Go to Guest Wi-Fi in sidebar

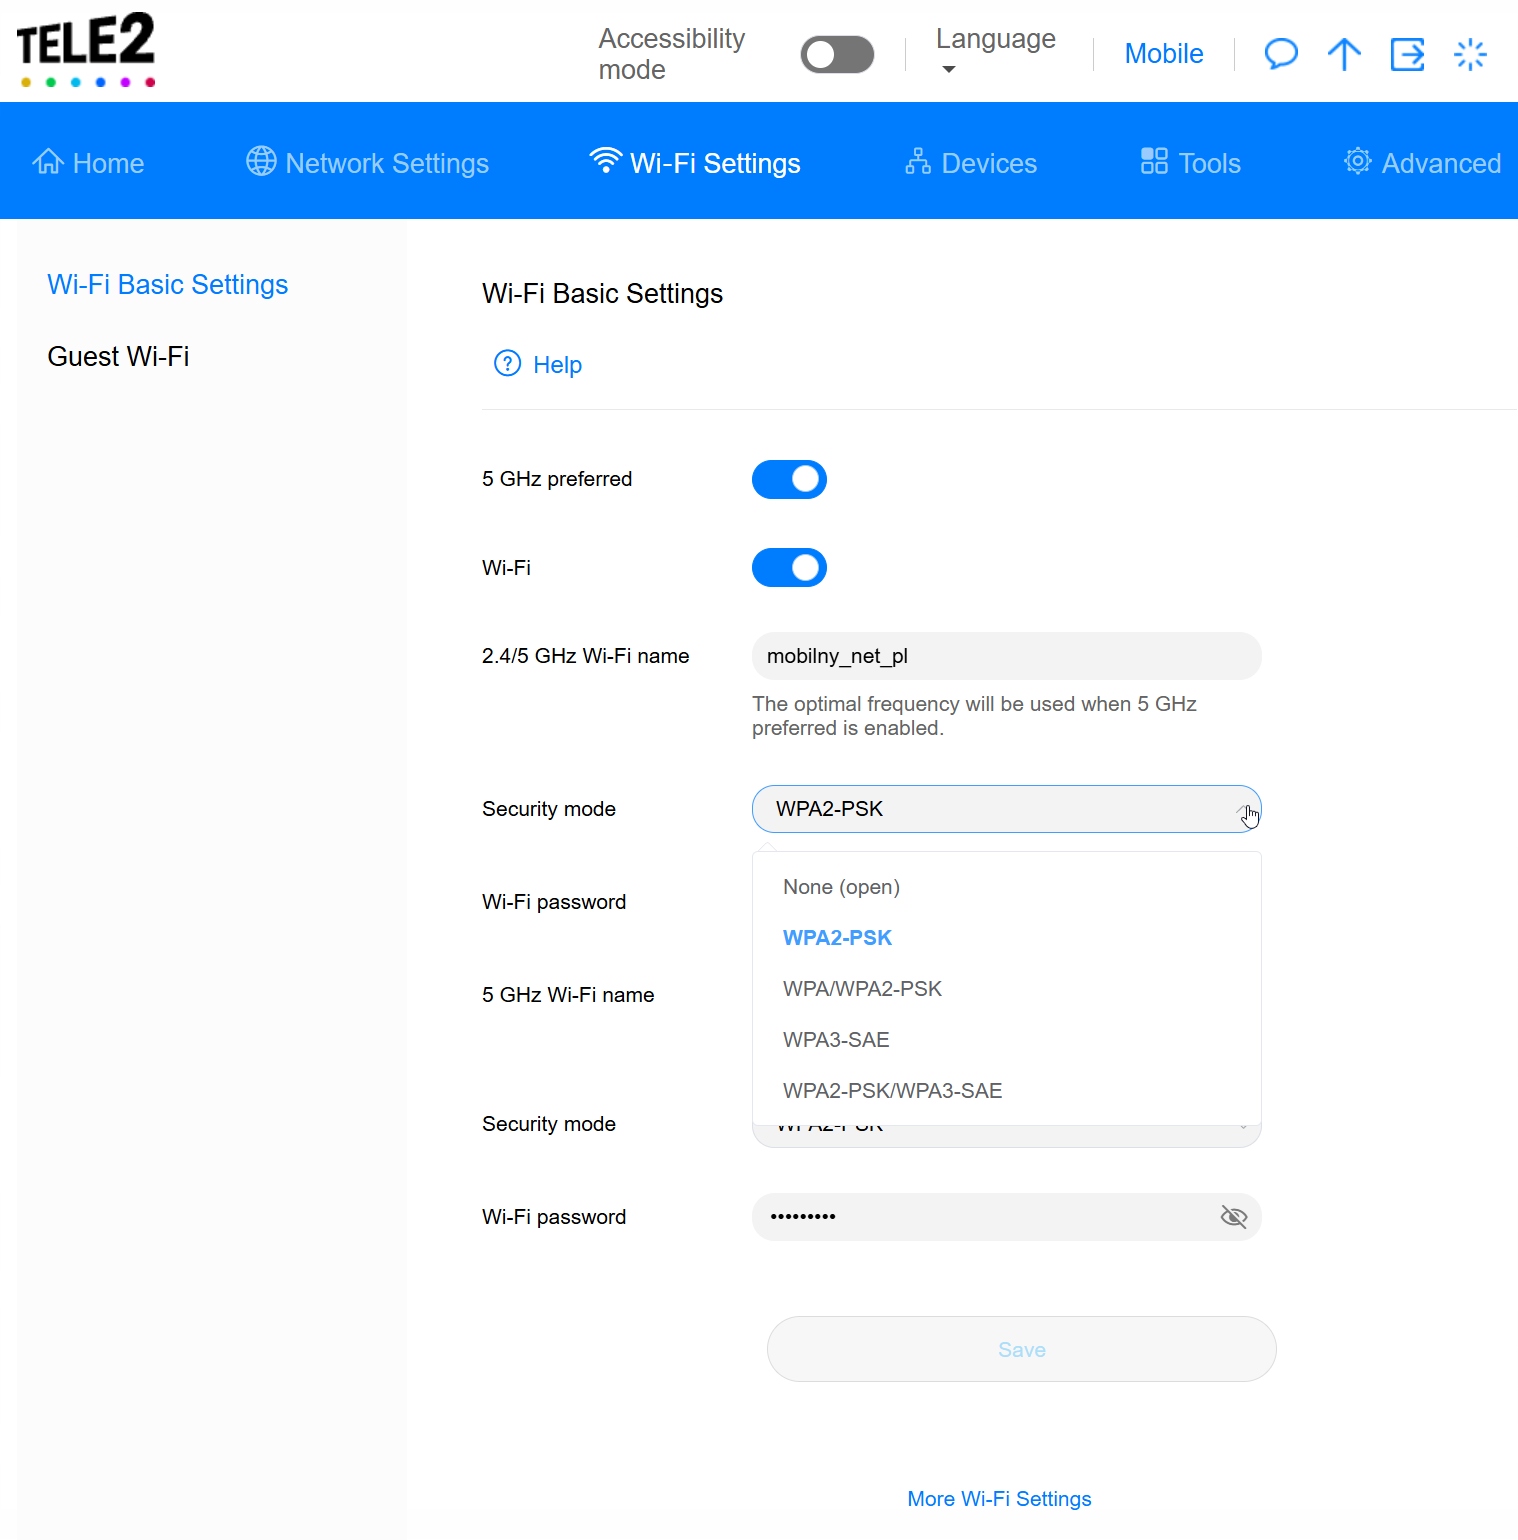[118, 357]
